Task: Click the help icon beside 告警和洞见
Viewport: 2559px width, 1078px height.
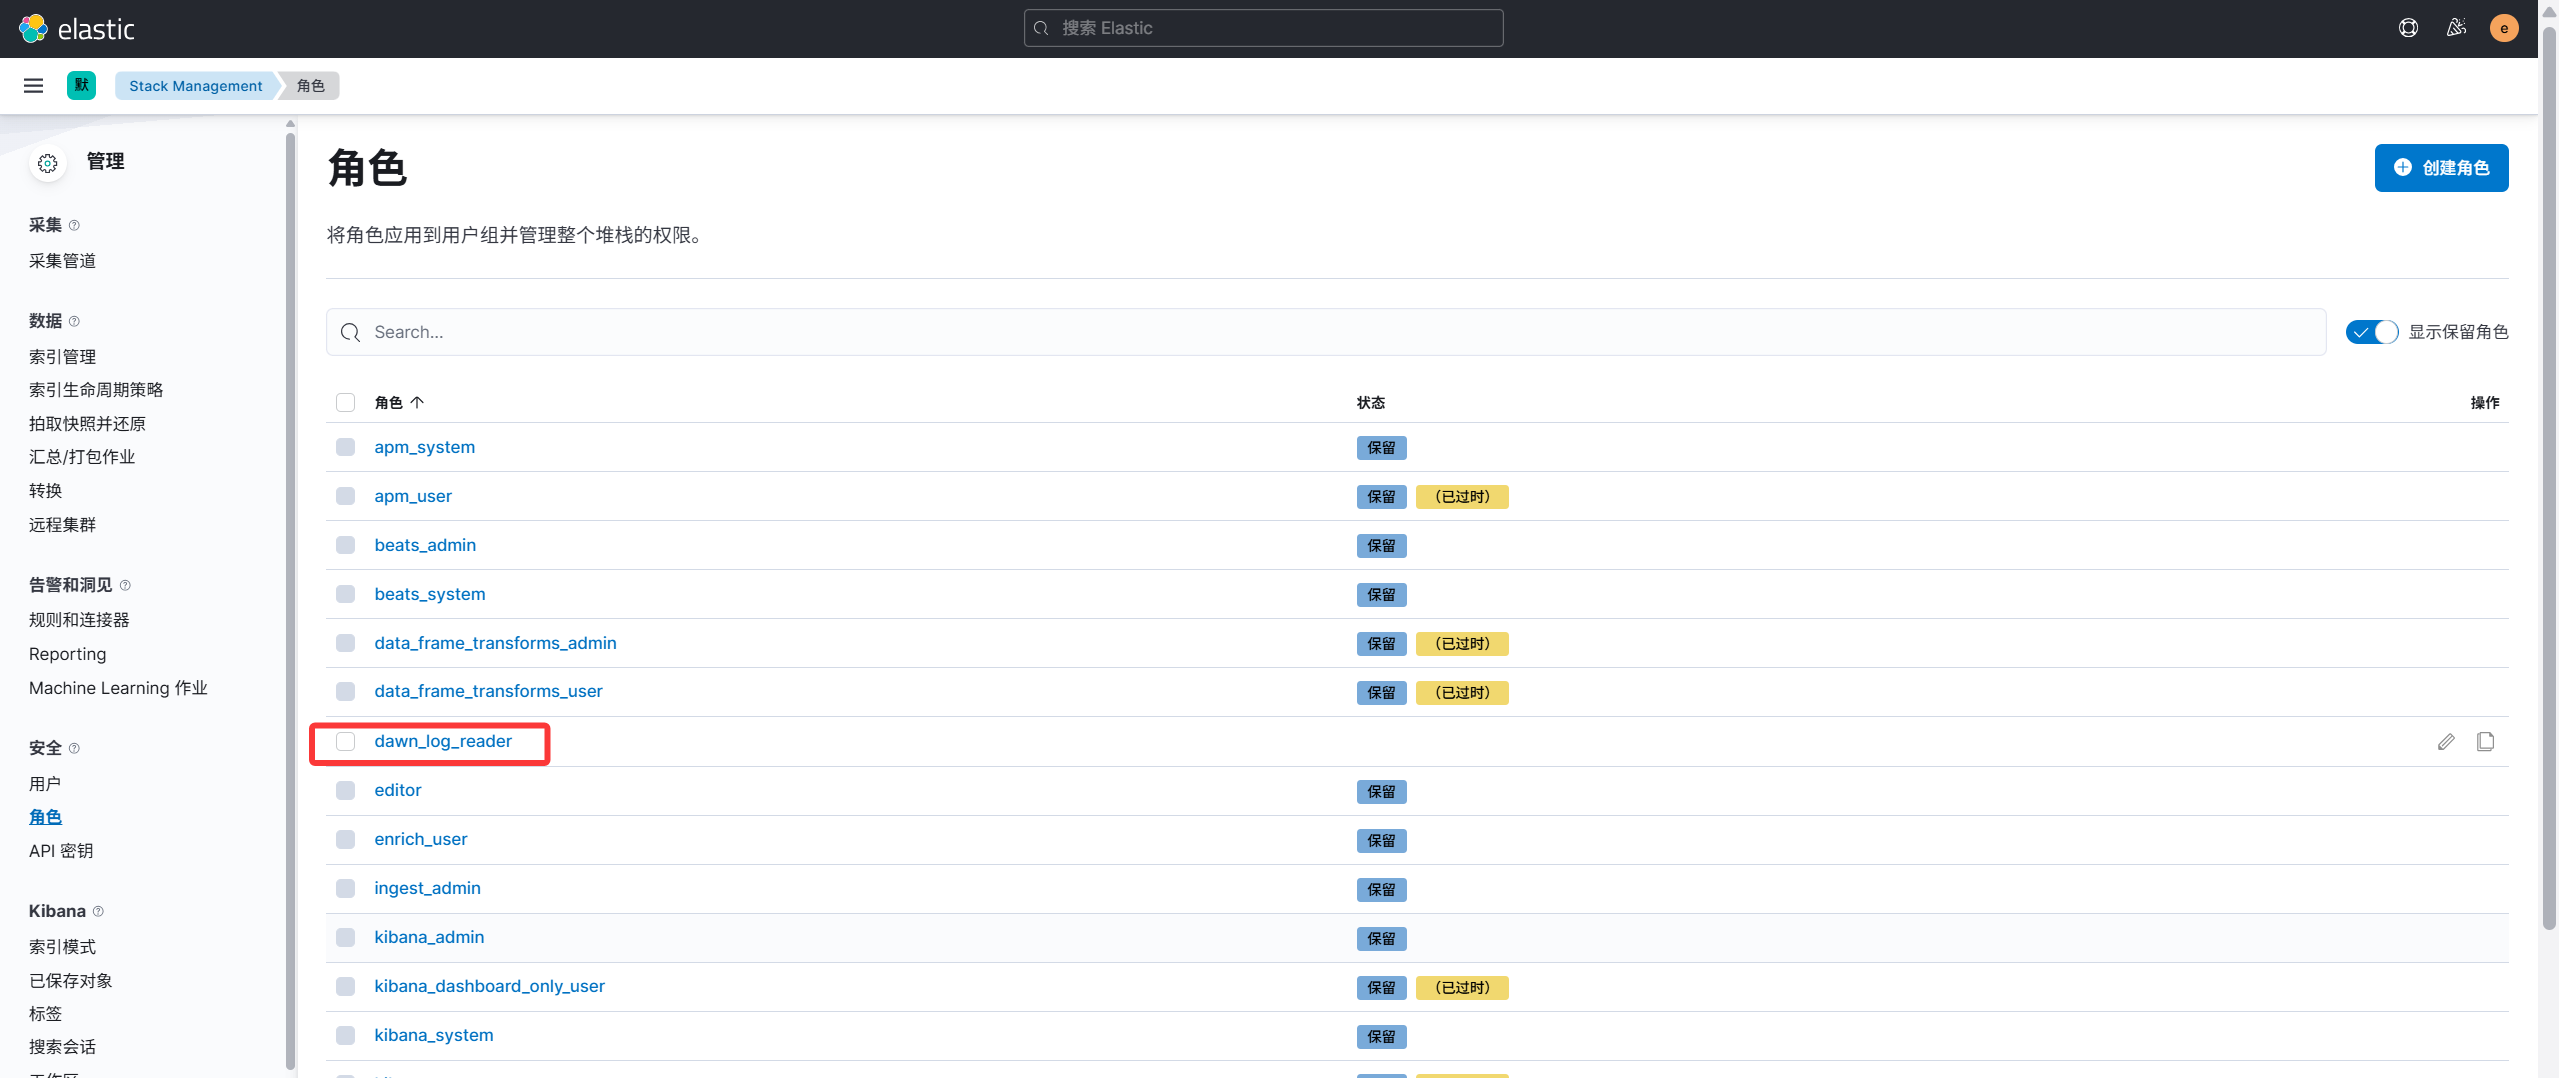Action: pyautogui.click(x=125, y=586)
